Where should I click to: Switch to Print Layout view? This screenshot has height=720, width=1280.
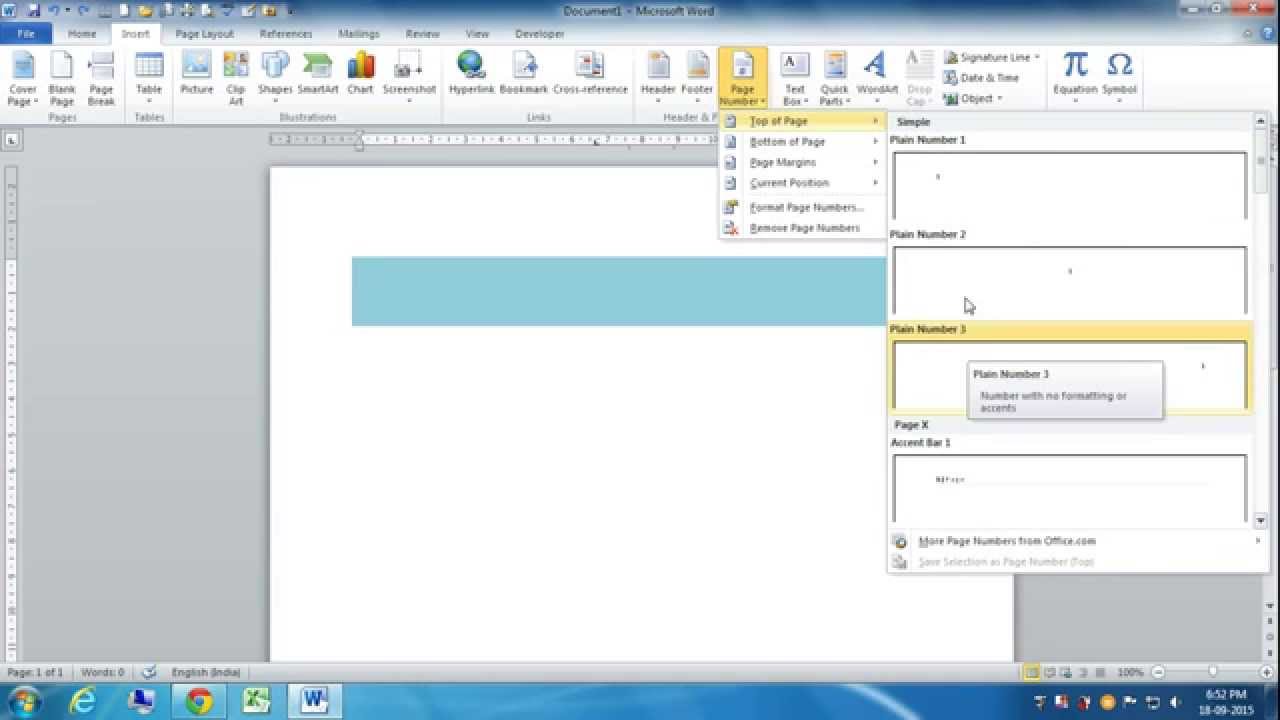coord(1032,672)
